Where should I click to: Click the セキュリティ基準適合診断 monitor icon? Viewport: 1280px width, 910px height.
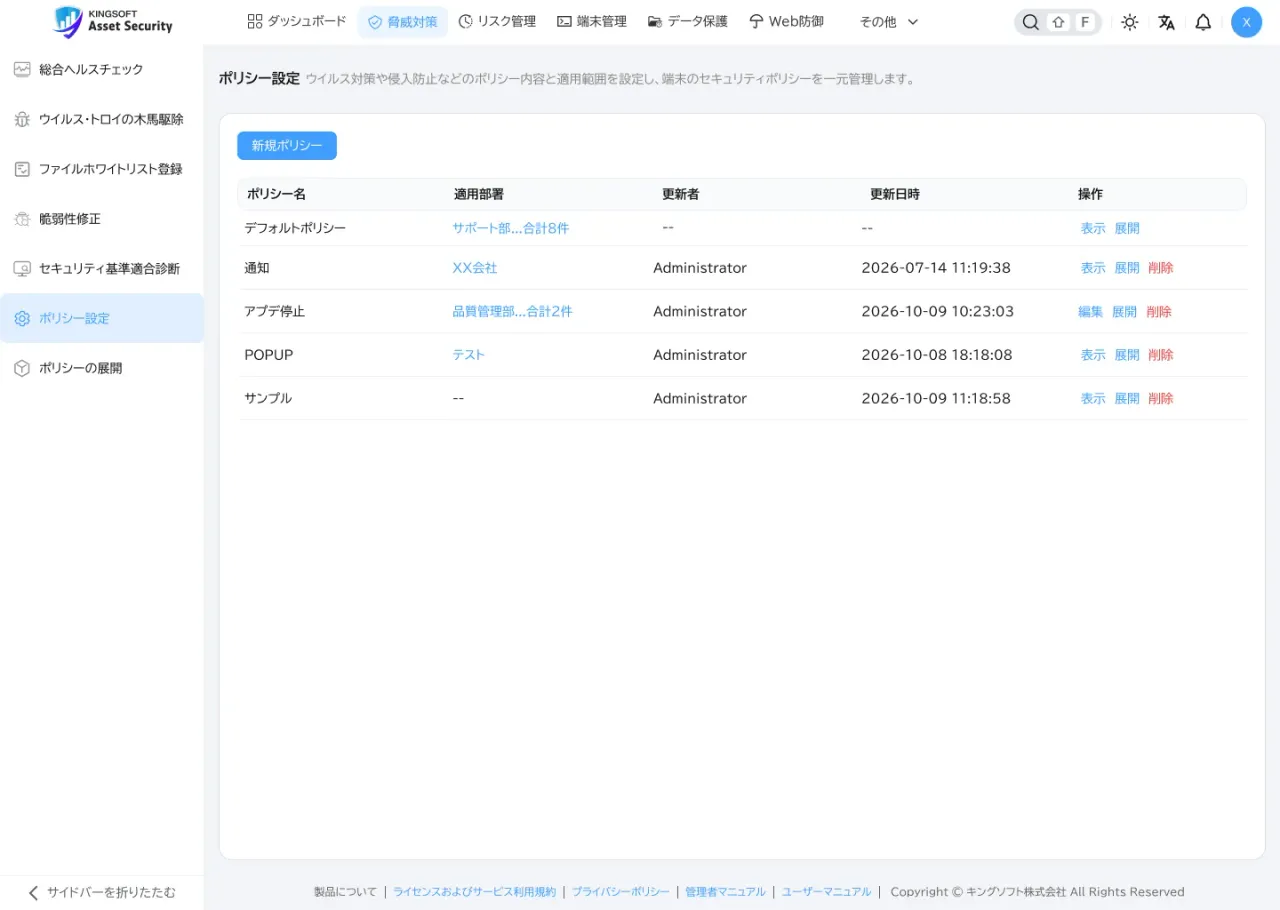pos(22,268)
